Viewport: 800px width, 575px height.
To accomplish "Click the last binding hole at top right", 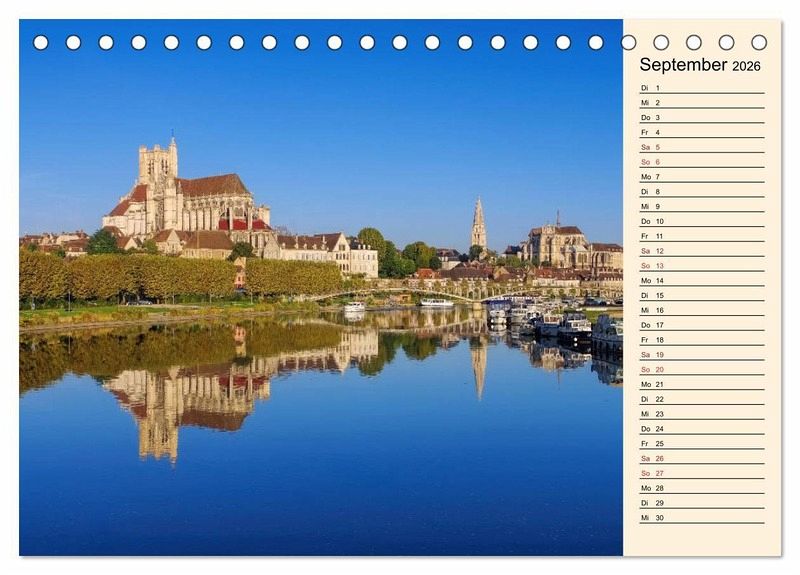I will (759, 42).
